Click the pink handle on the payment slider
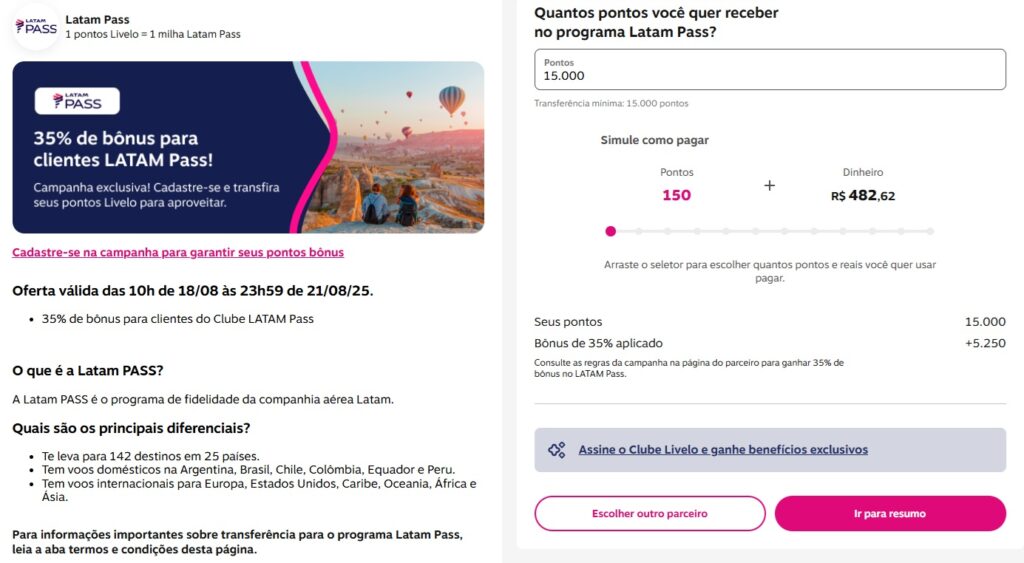The height and width of the screenshot is (563, 1024). (x=610, y=231)
